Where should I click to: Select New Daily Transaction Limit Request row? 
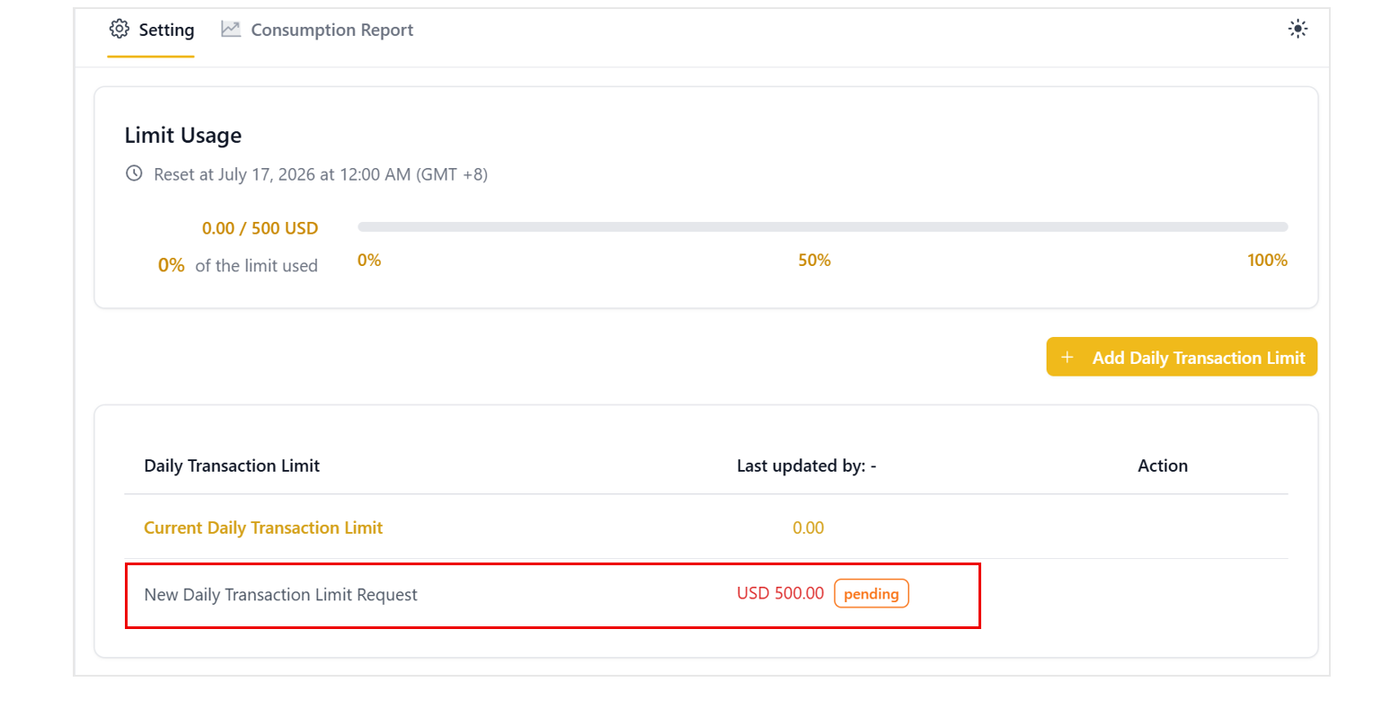706,594
